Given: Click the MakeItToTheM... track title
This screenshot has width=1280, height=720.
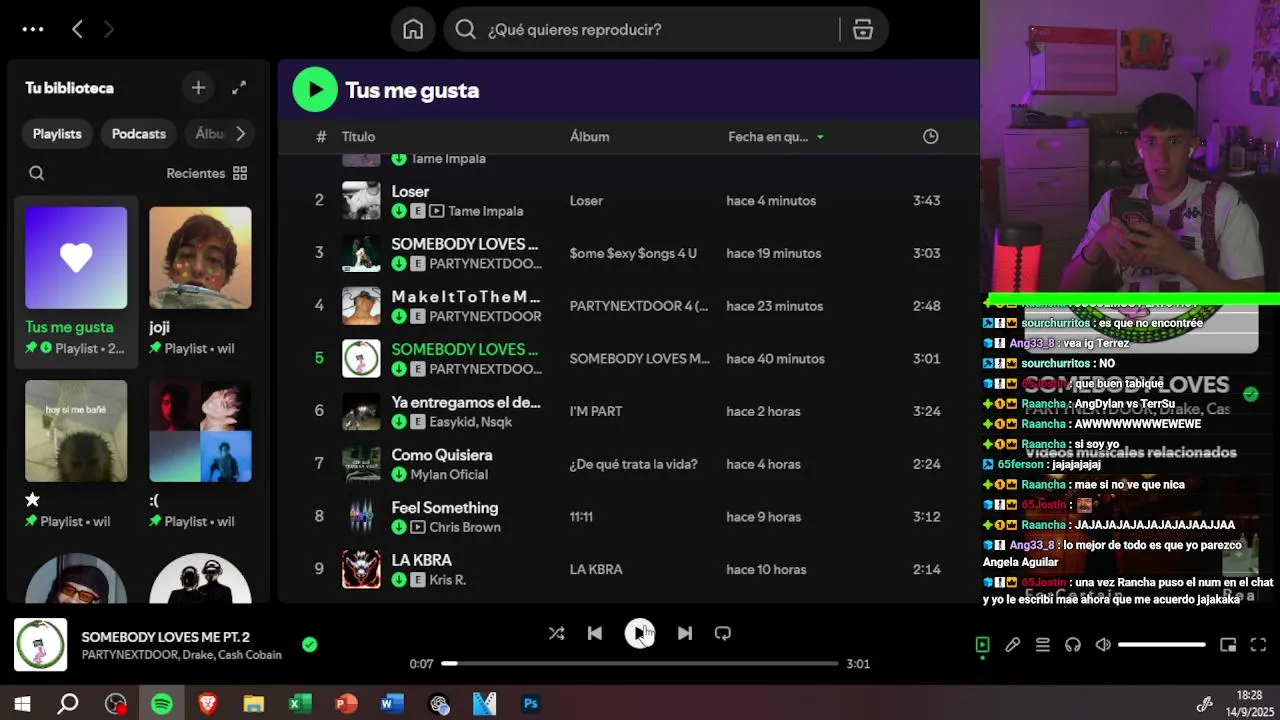Looking at the screenshot, I should pyautogui.click(x=466, y=297).
